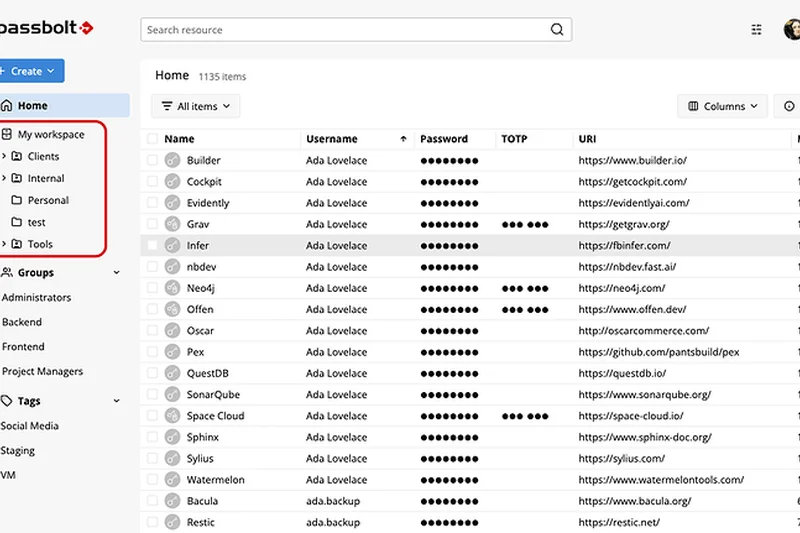Select the Staging tag
Screen dimensions: 800x533
pos(17,450)
